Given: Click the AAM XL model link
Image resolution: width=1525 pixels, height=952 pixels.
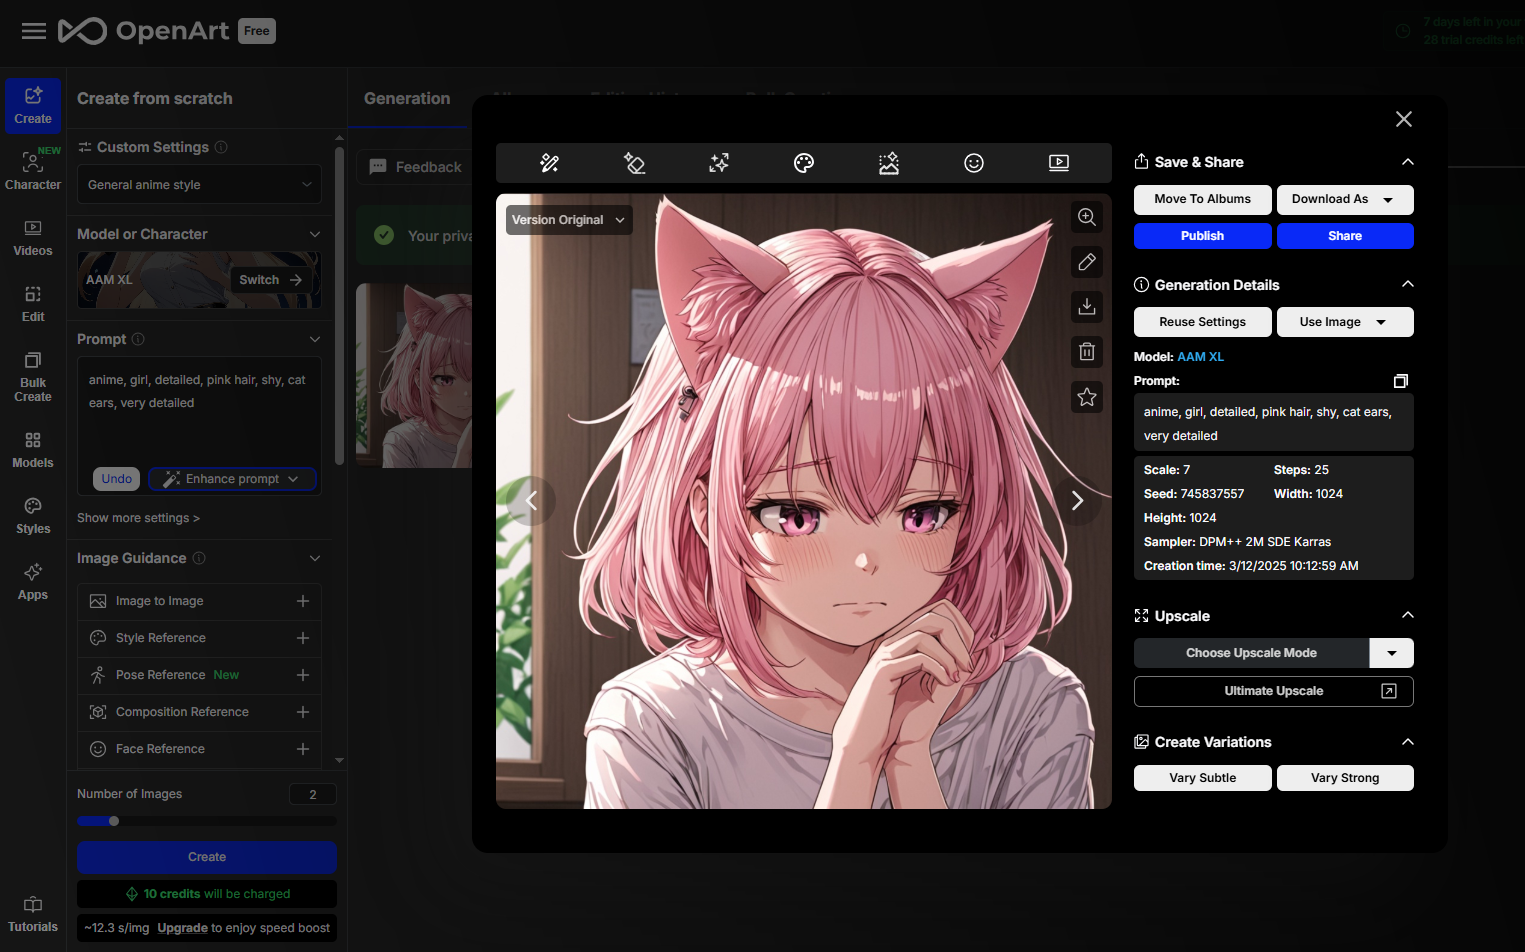Looking at the screenshot, I should point(1200,357).
